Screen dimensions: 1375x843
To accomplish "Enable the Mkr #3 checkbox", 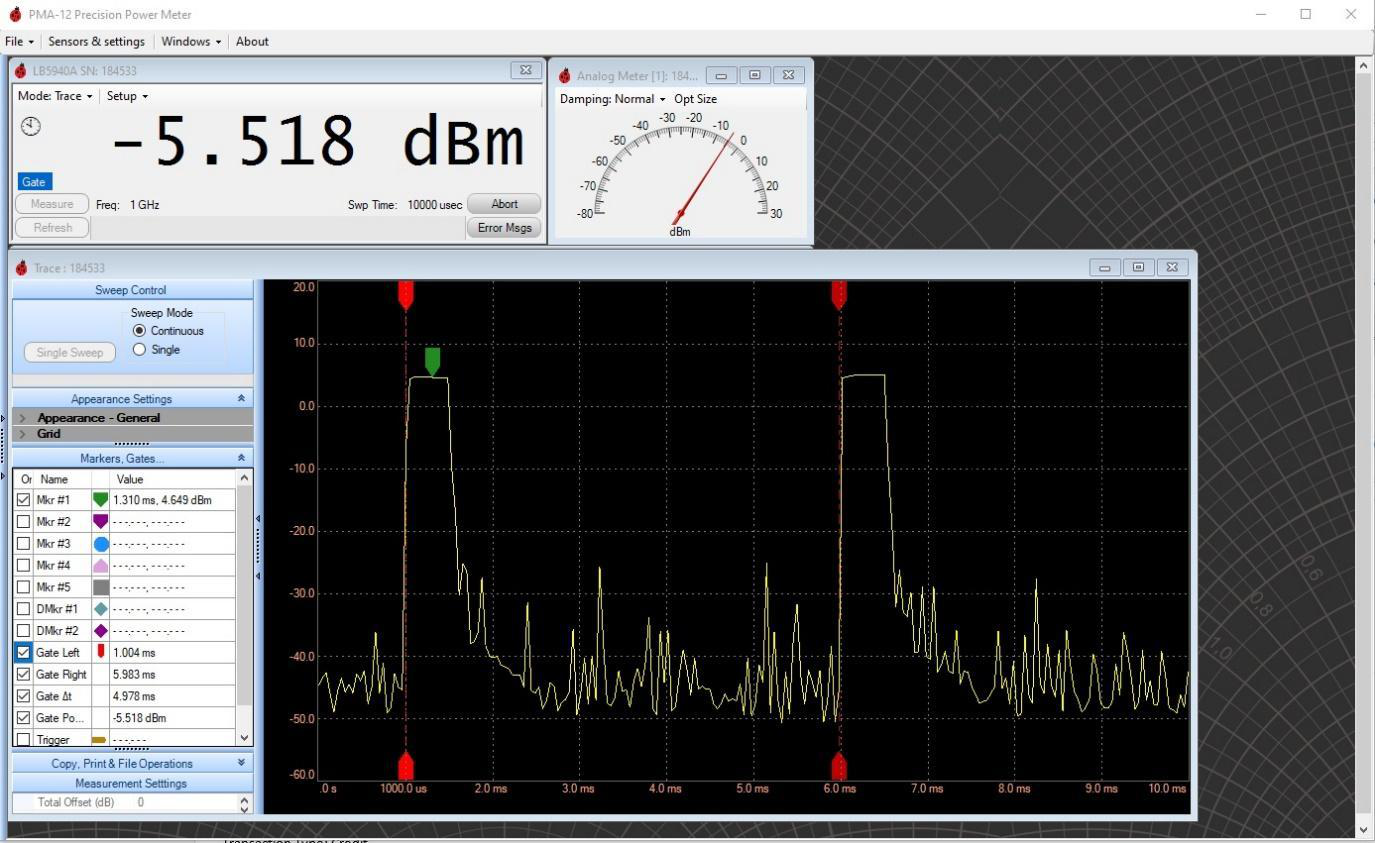I will tap(24, 543).
